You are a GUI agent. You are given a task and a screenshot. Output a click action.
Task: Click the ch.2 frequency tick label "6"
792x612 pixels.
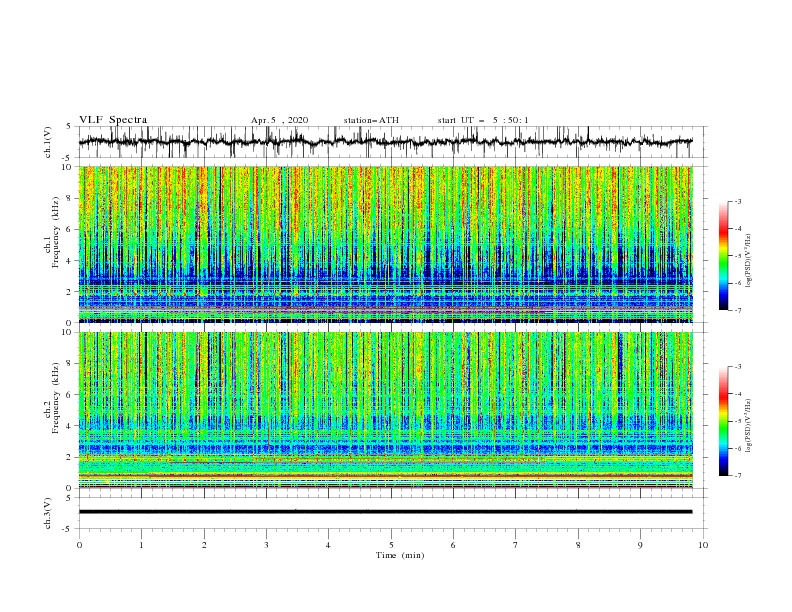click(x=70, y=395)
